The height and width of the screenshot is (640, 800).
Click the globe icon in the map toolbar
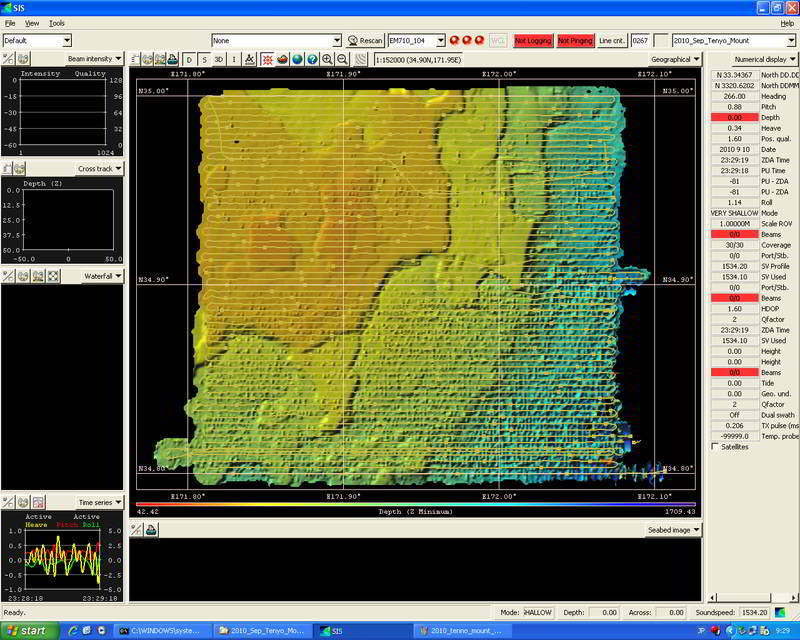point(297,60)
